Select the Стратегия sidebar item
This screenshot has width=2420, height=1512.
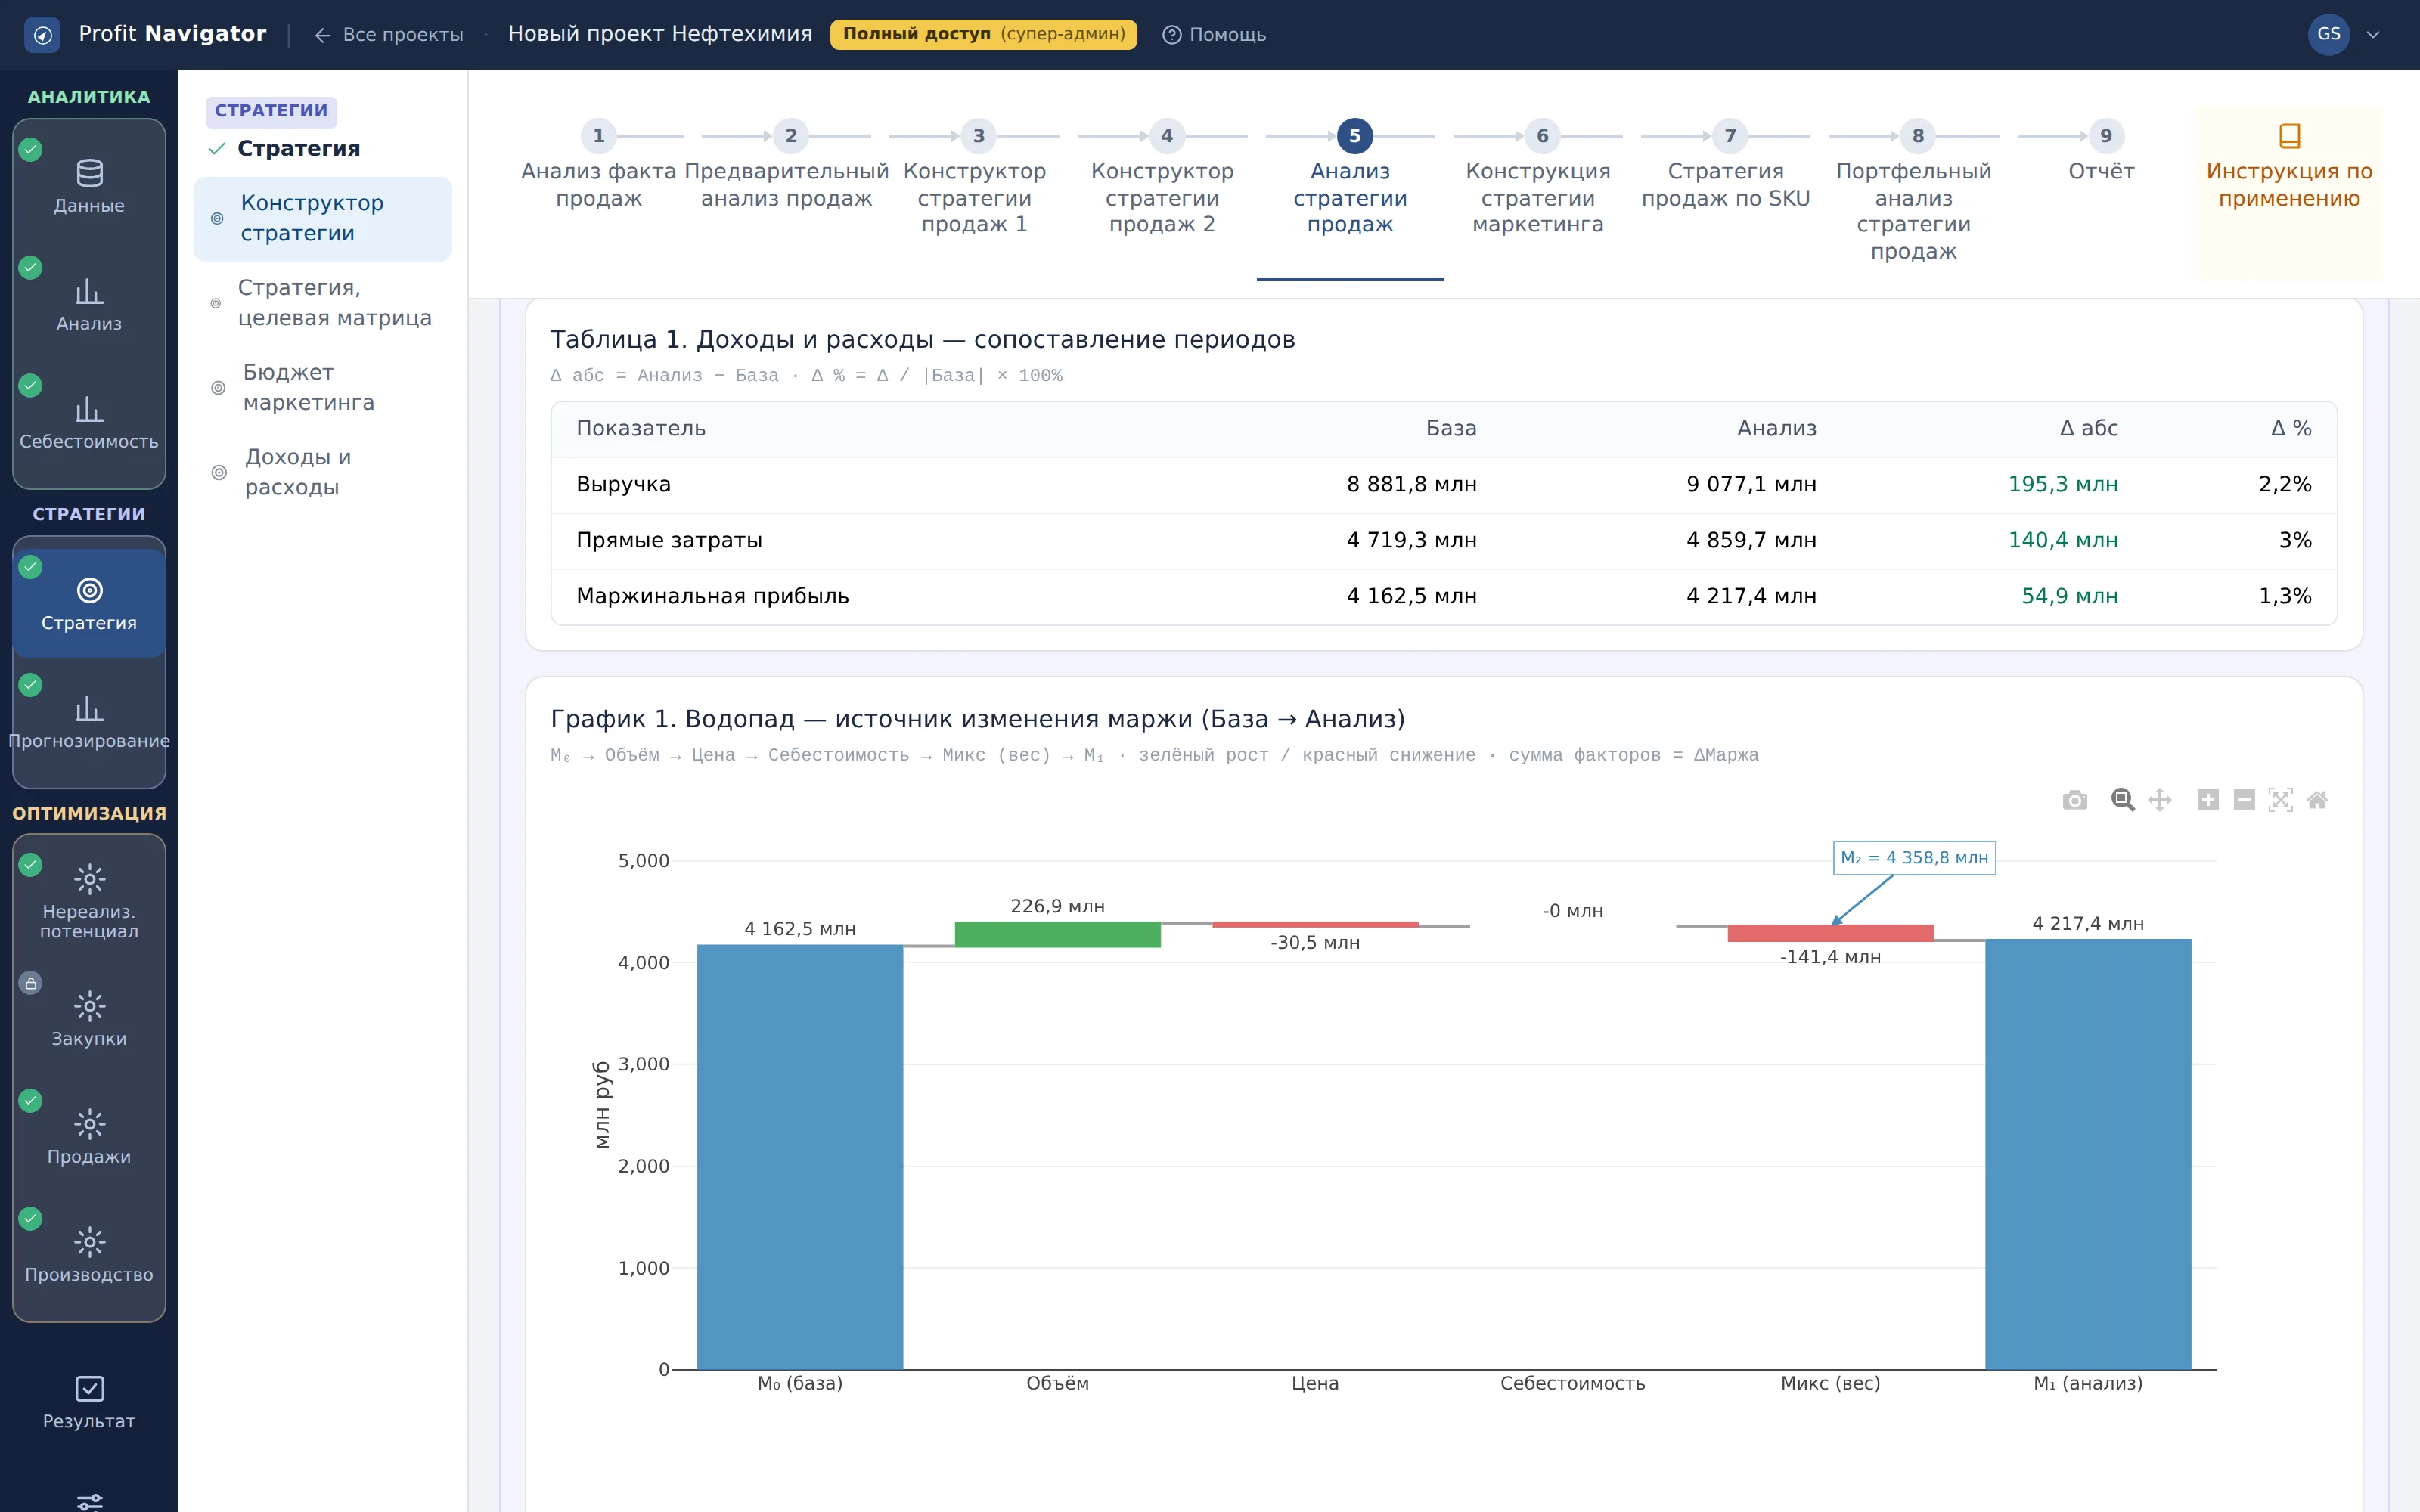[x=89, y=603]
